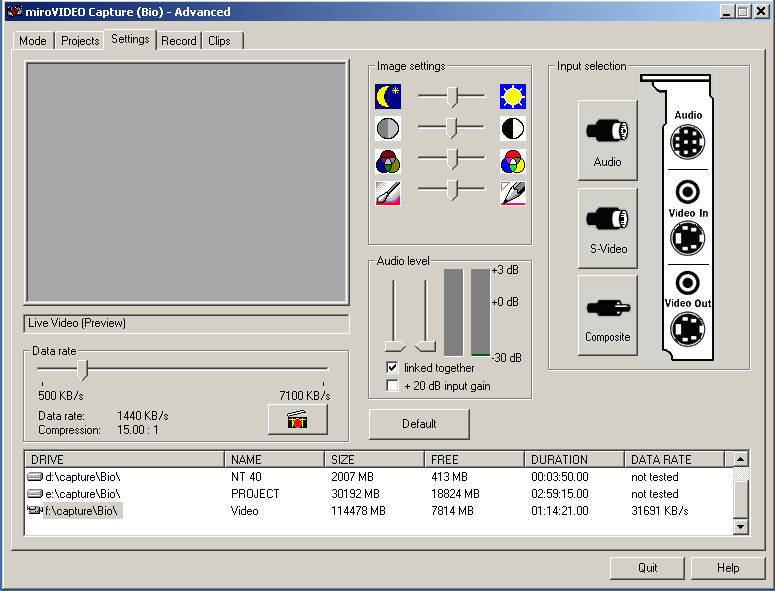
Task: Open the Clips tab
Action: [219, 41]
